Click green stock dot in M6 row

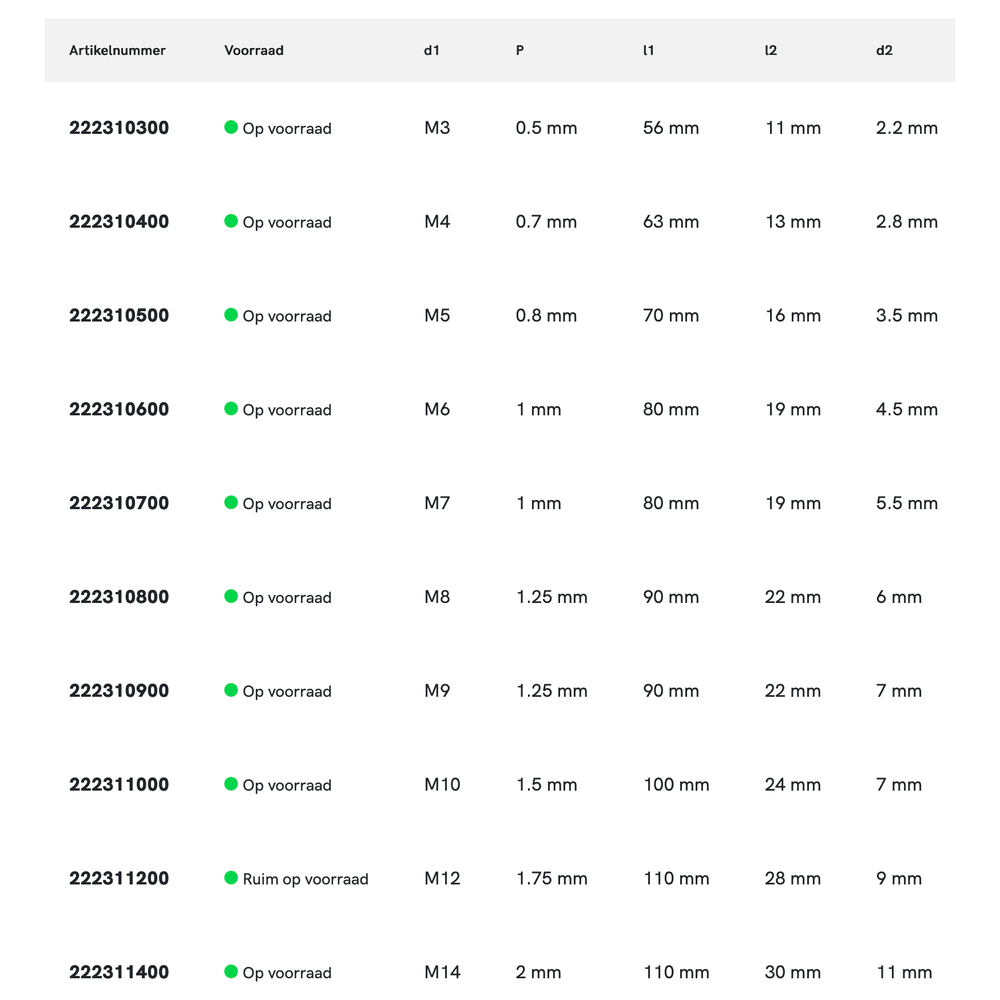click(x=231, y=409)
